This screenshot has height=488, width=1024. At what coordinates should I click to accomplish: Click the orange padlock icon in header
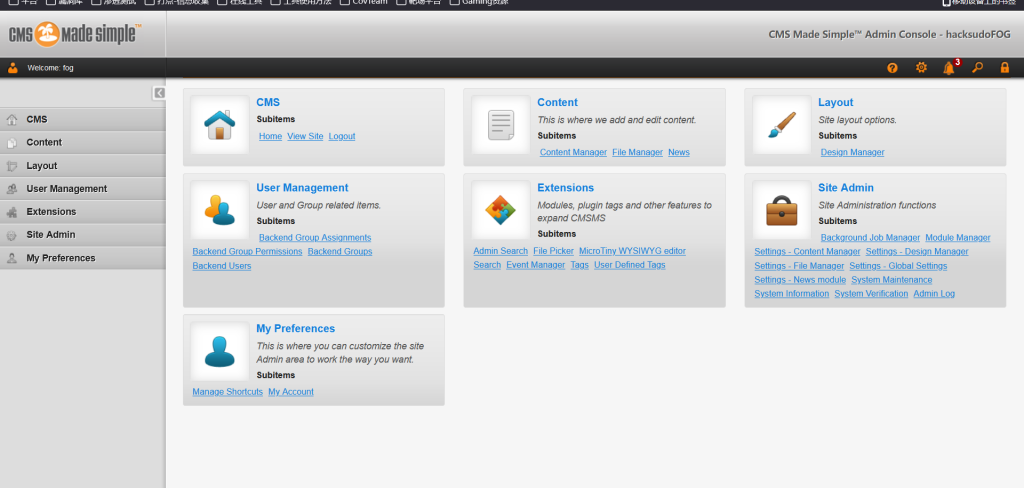pyautogui.click(x=1004, y=67)
